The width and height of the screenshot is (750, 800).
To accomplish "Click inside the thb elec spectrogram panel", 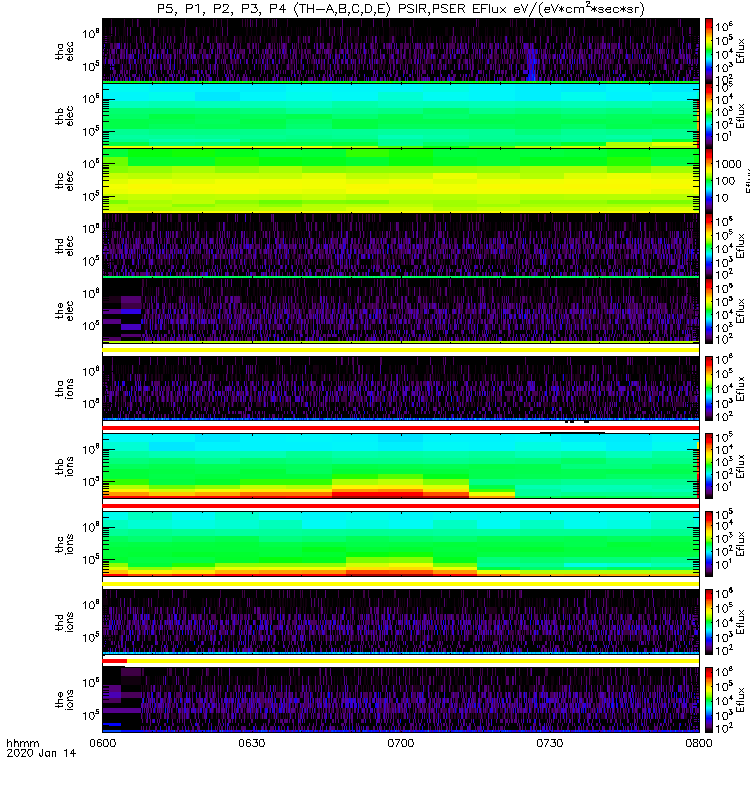I will (401, 115).
